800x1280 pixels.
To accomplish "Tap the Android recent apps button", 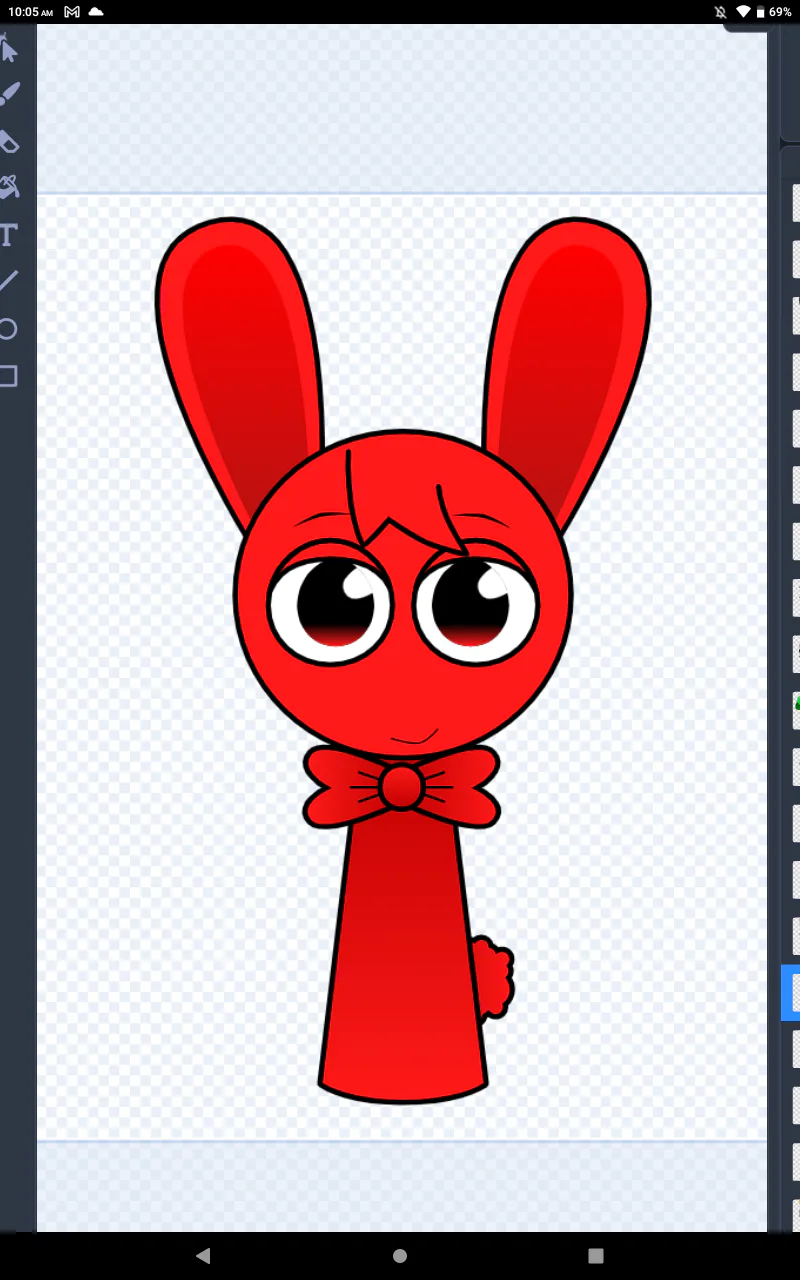I will [596, 1255].
